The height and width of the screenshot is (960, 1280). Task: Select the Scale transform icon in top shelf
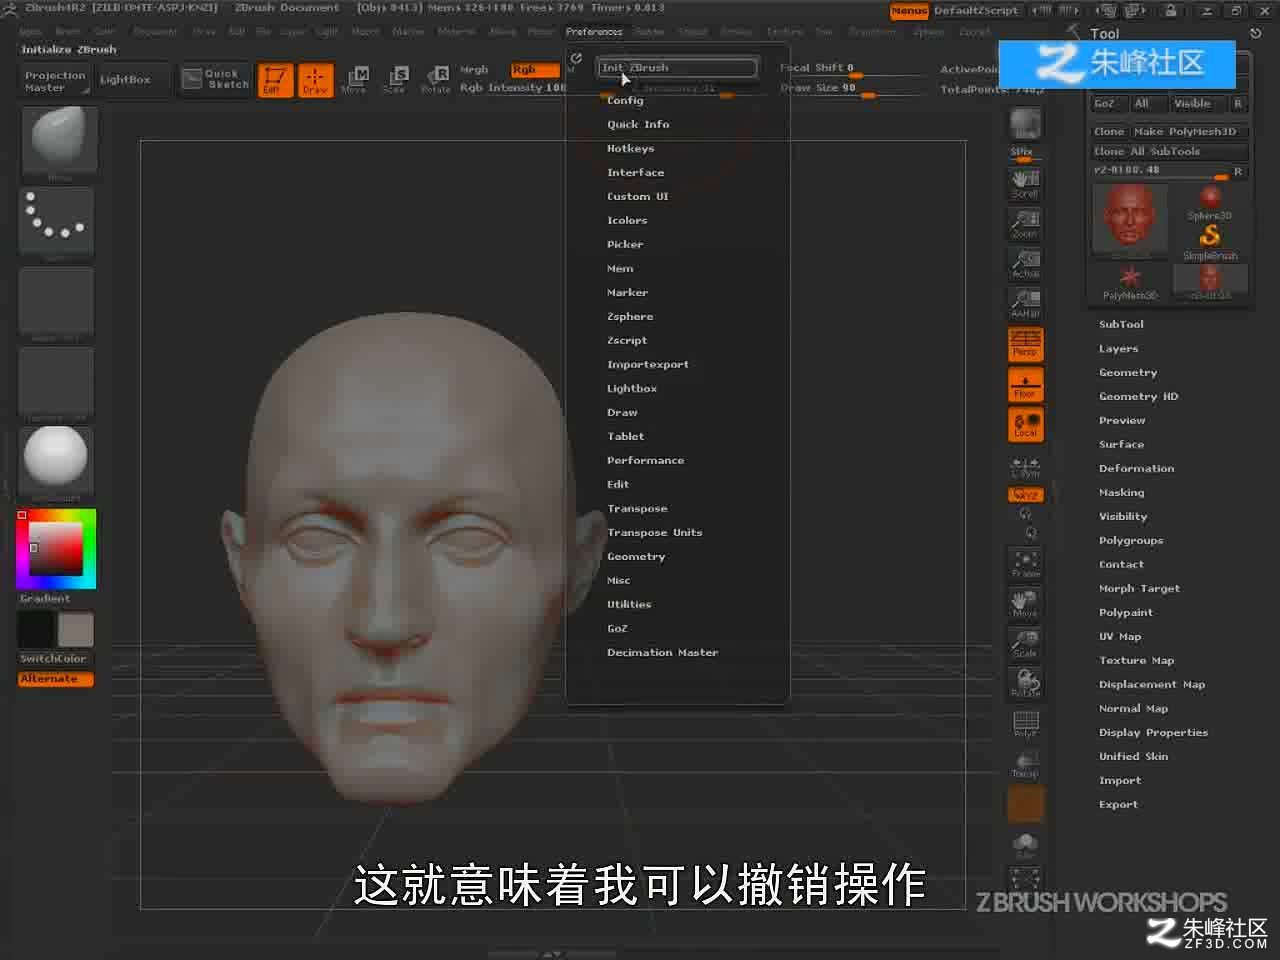[395, 79]
